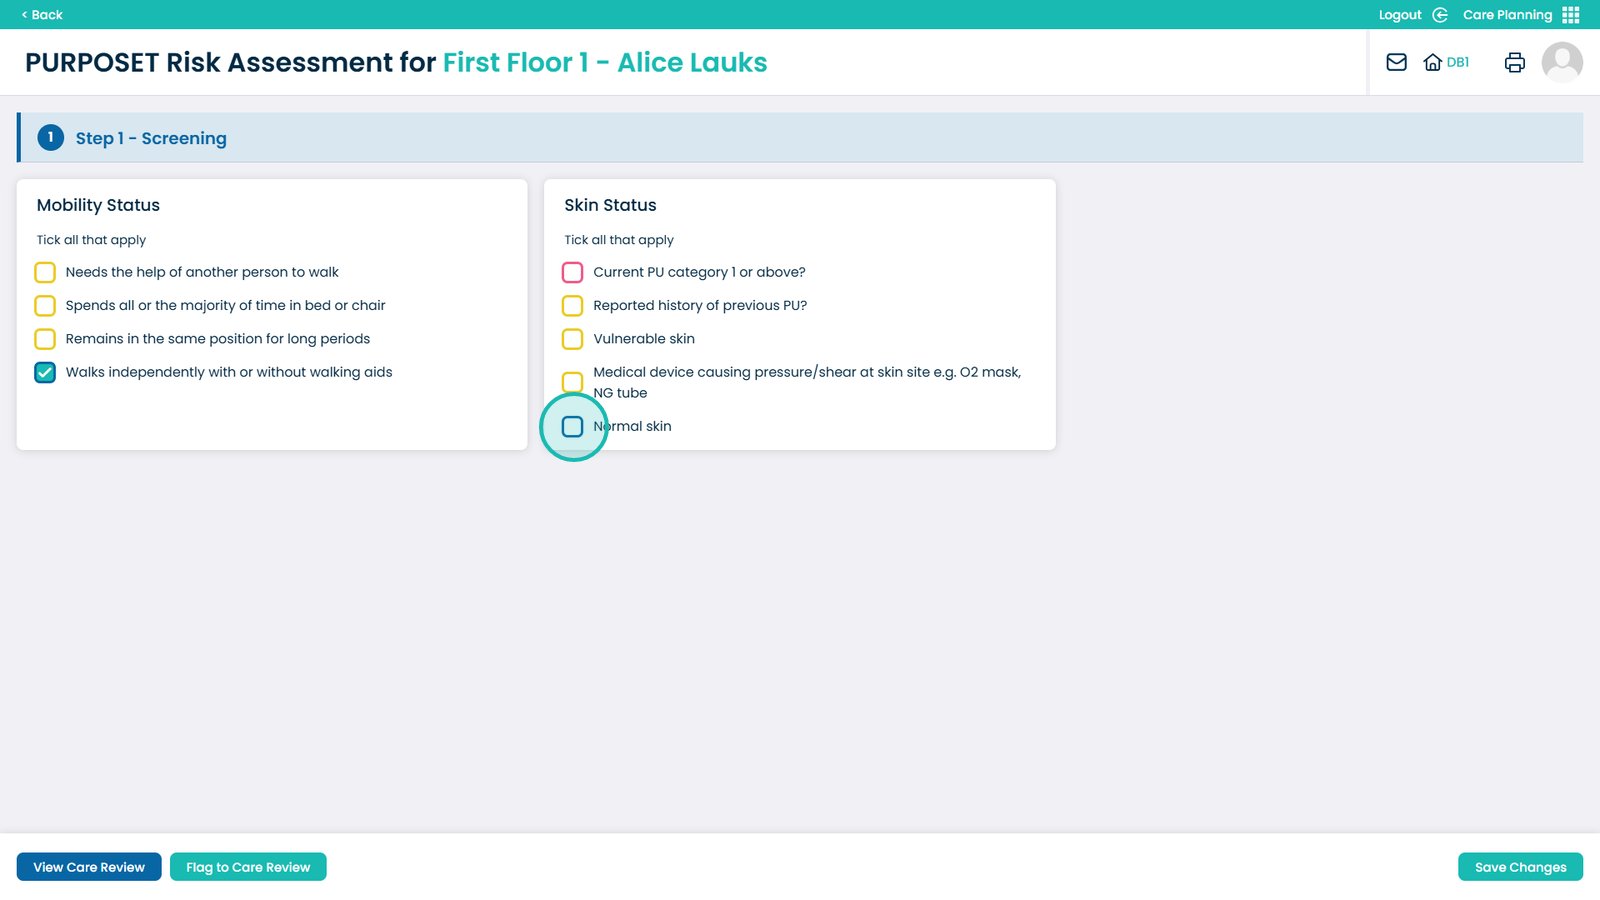Image resolution: width=1600 pixels, height=900 pixels.
Task: Tick the 'Vulnerable skin' checkbox
Action: coord(573,339)
